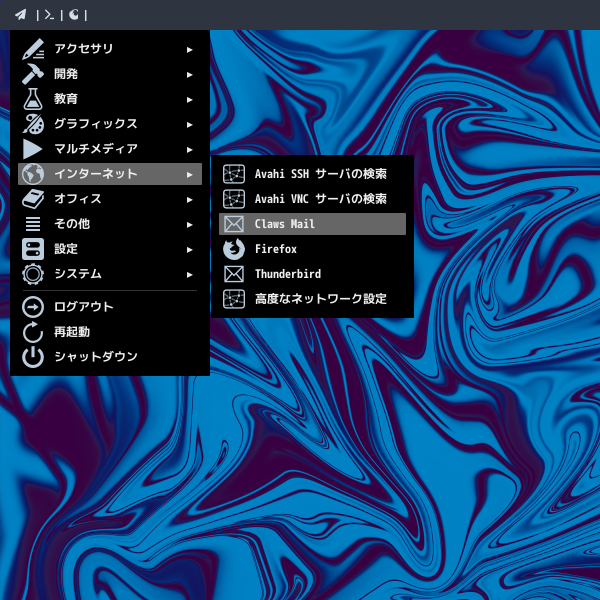Expand the システム submenu arrow
Screen dimensions: 600x600
point(189,274)
